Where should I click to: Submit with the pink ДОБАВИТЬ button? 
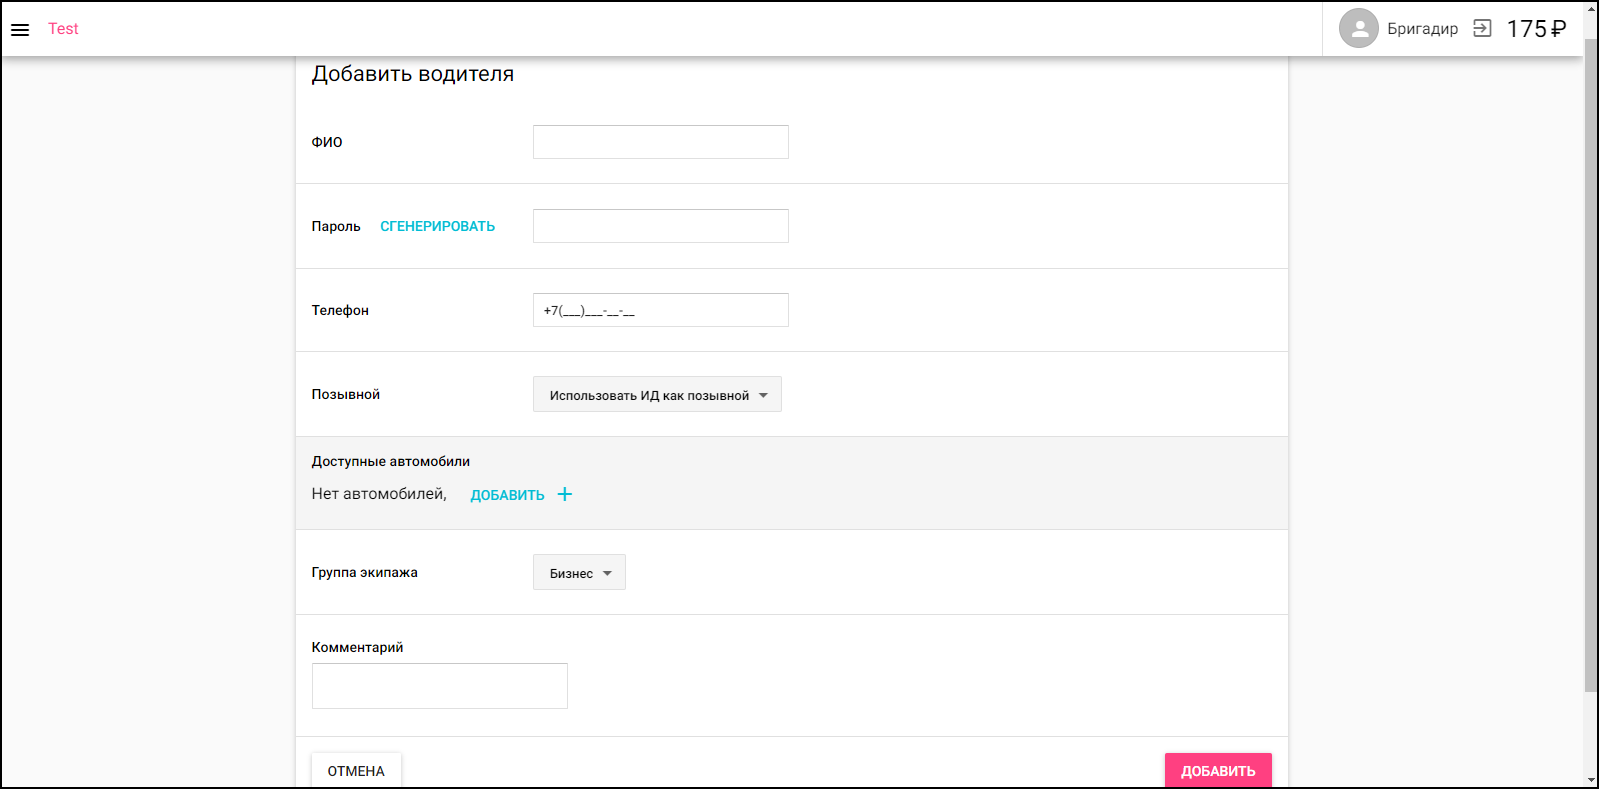point(1217,770)
